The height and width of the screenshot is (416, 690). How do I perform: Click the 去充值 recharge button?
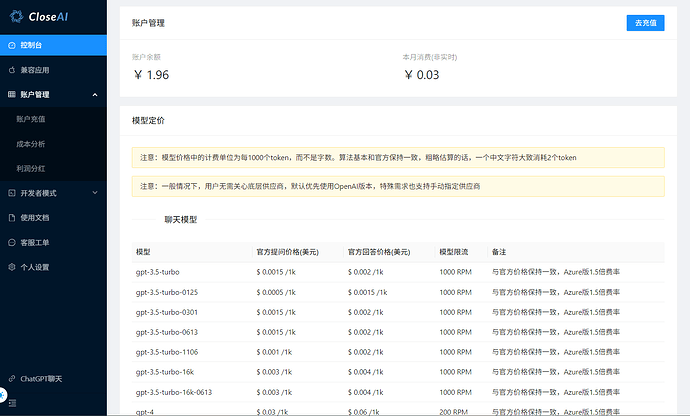[644, 23]
